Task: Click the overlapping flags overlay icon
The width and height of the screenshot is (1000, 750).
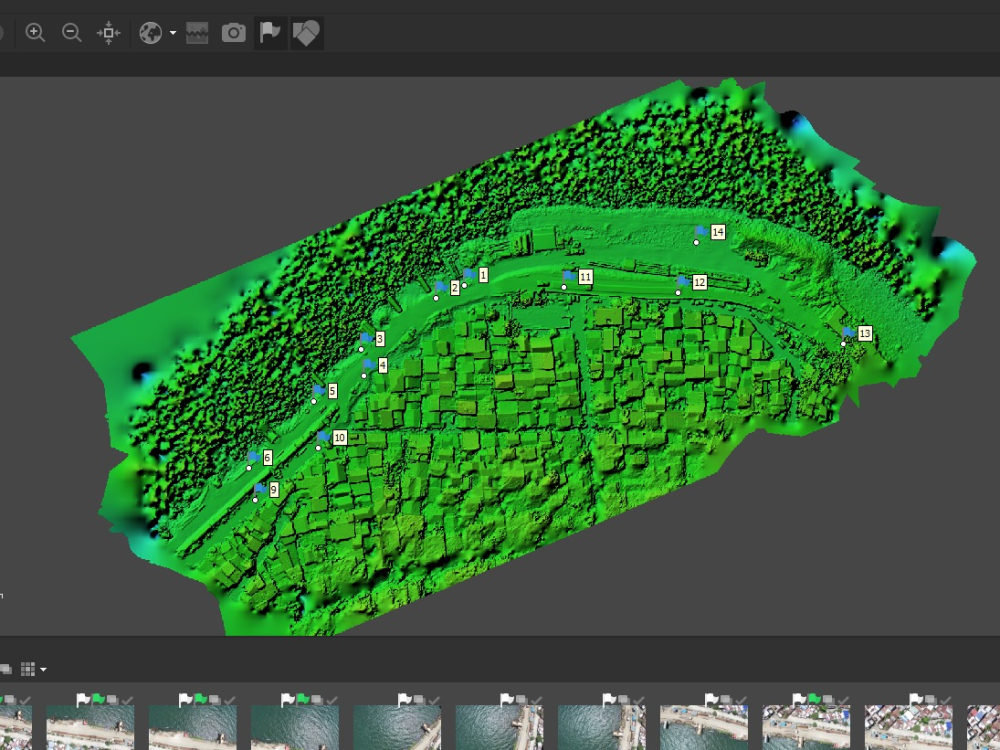Action: click(x=306, y=31)
